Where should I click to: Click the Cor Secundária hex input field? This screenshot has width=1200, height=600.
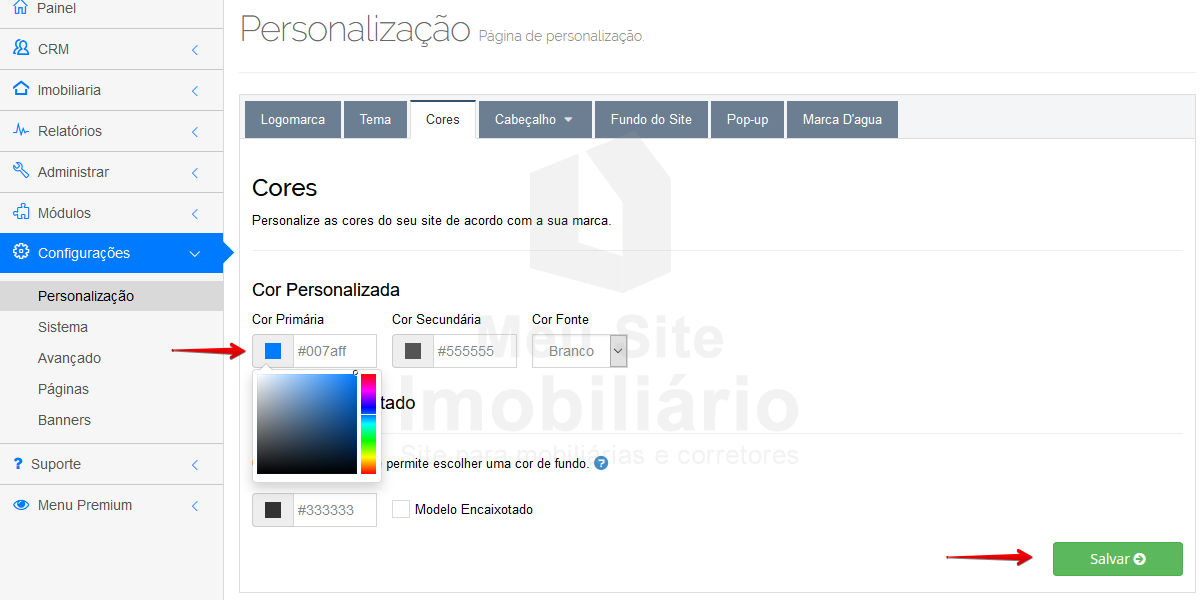[474, 351]
